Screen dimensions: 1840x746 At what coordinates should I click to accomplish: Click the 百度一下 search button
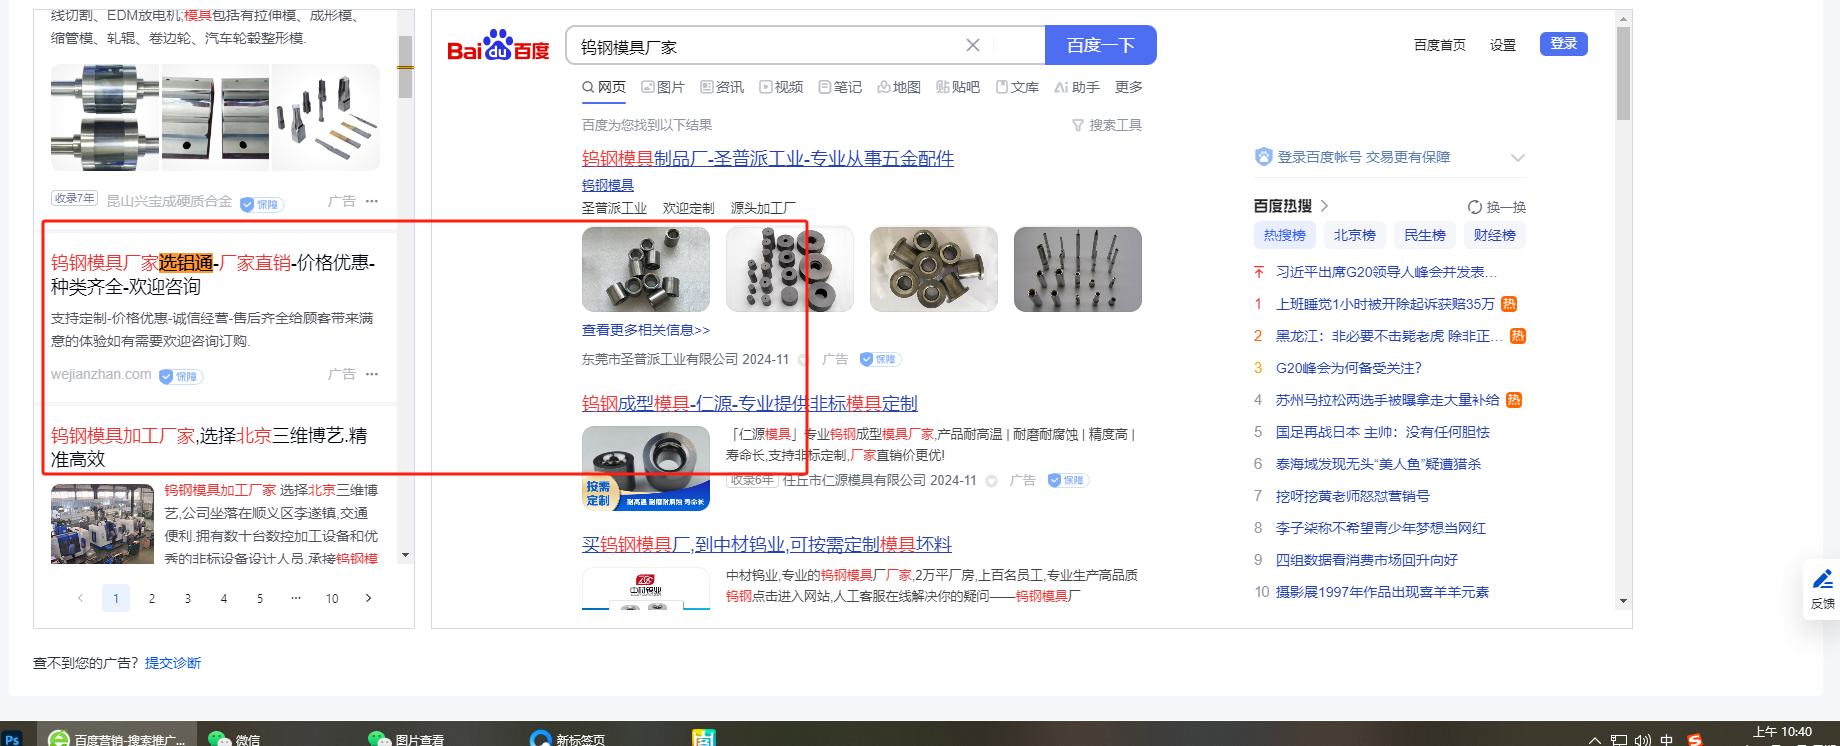[x=1100, y=45]
